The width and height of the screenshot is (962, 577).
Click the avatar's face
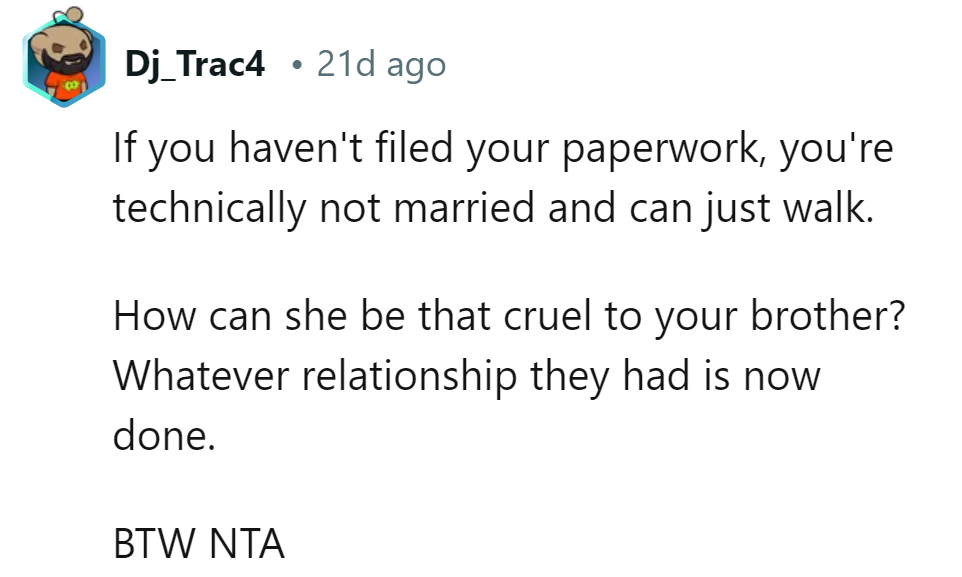click(x=64, y=48)
